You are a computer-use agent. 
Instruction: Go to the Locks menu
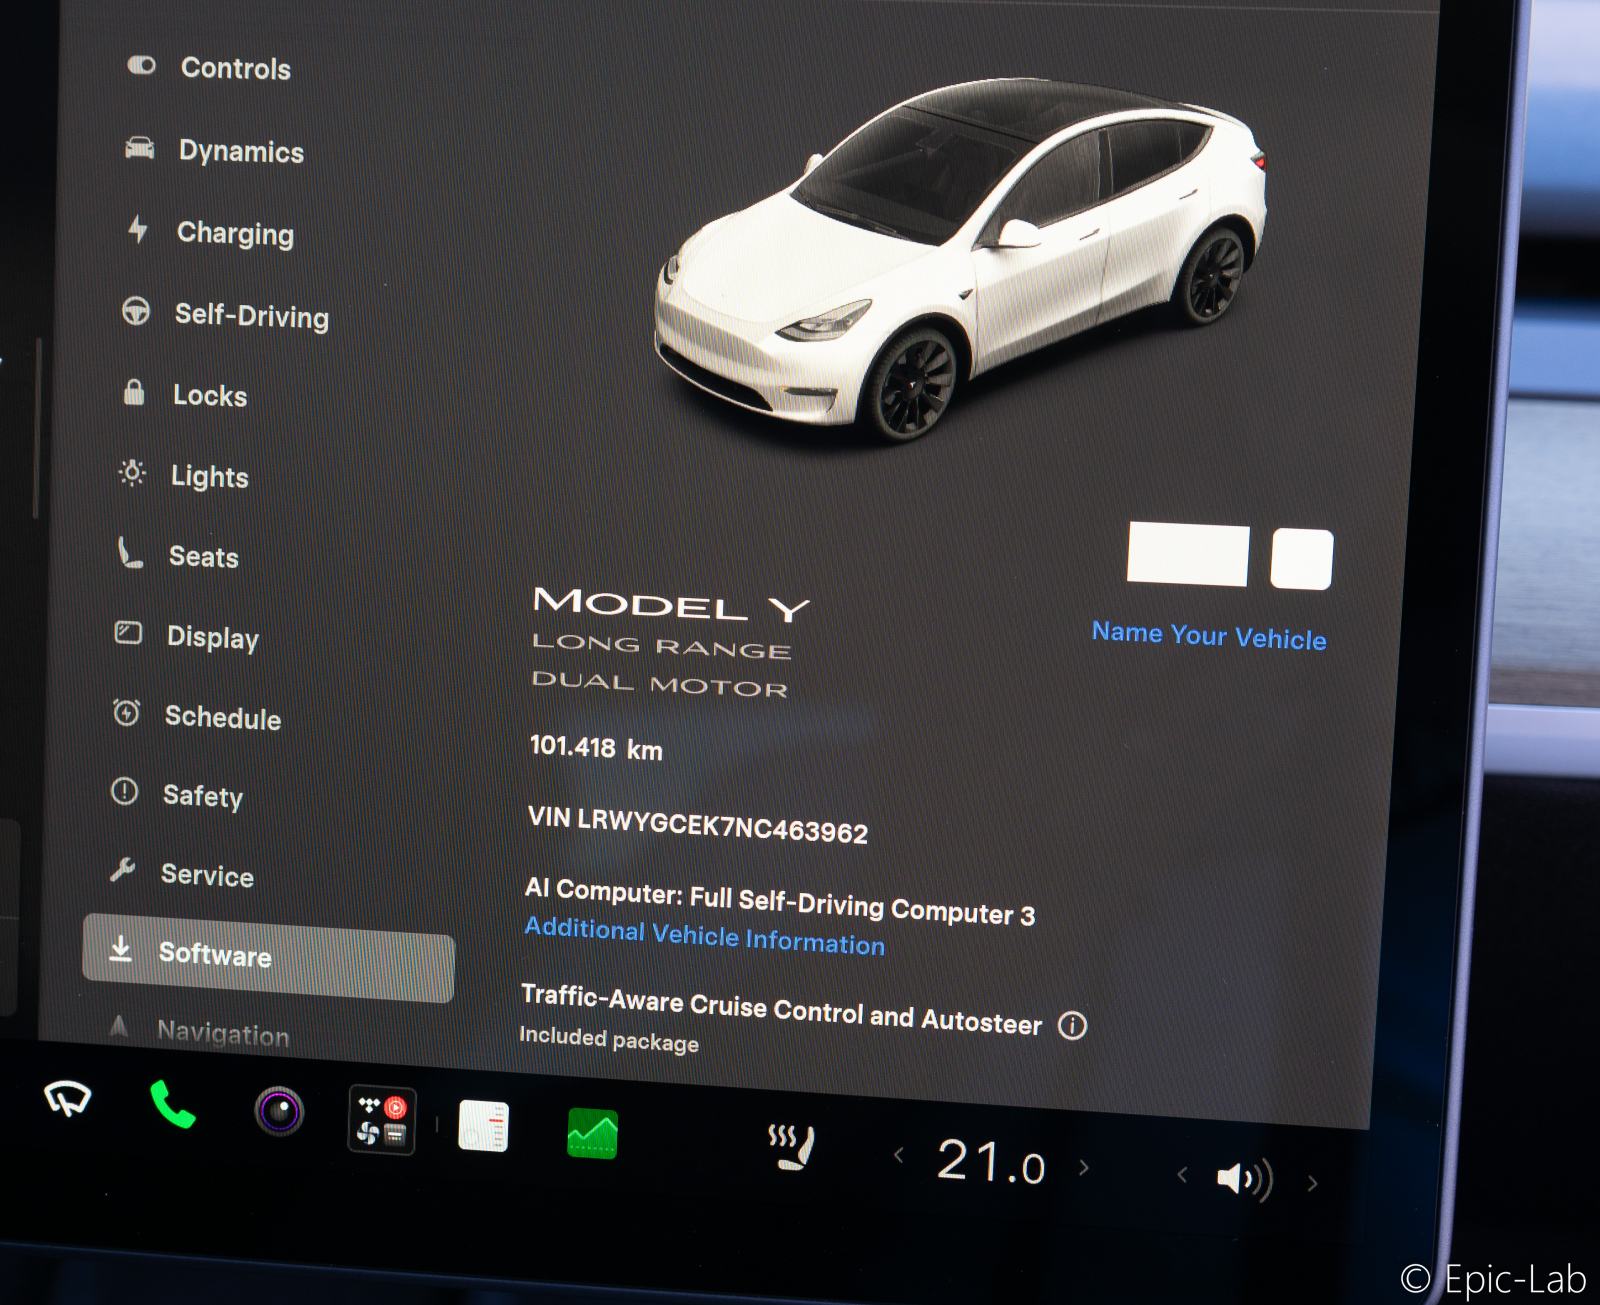click(x=210, y=395)
